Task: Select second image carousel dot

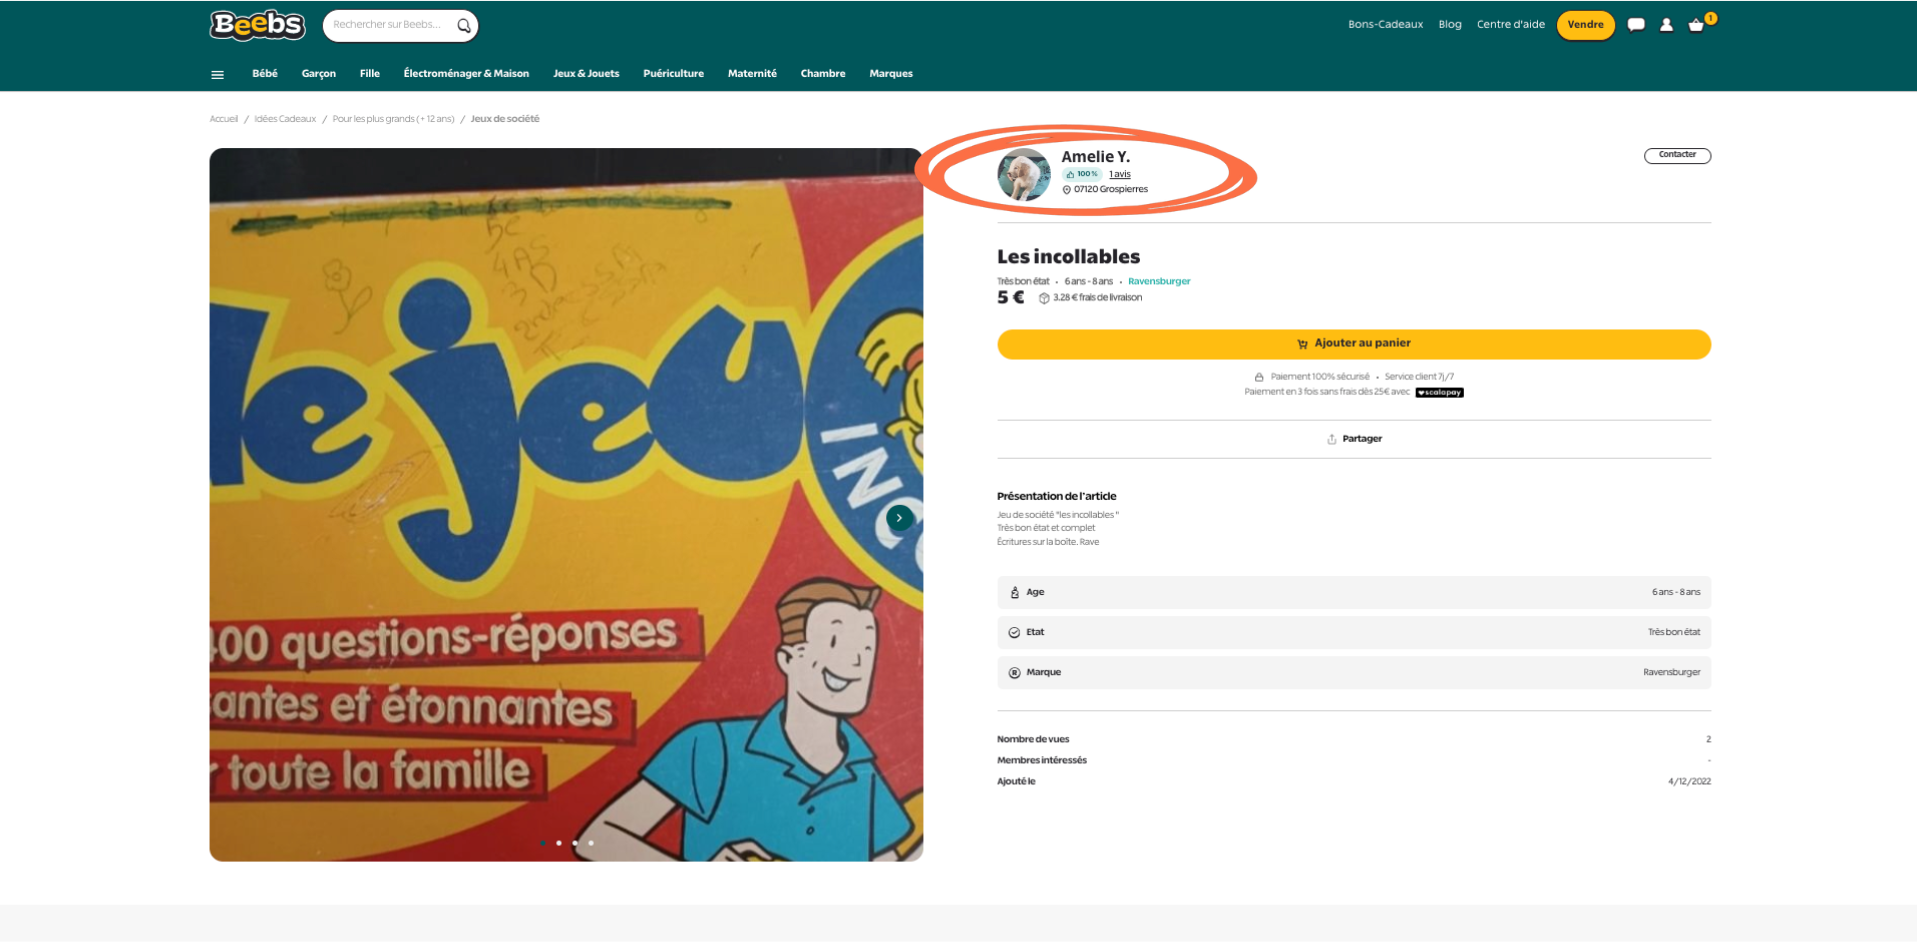Action: click(559, 843)
